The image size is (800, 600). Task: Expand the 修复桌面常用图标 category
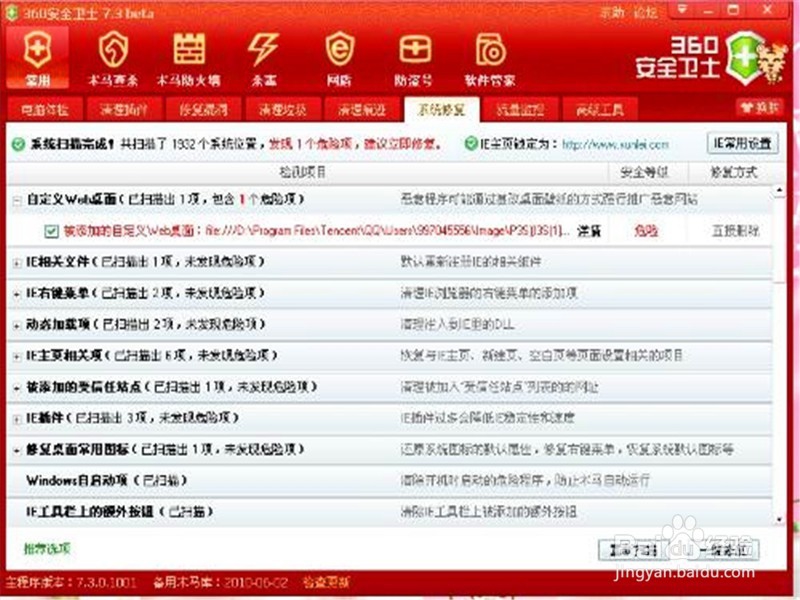coord(17,451)
